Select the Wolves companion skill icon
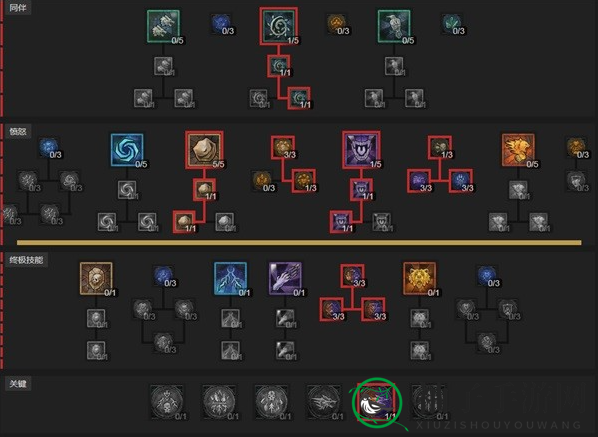Viewport: 598px width, 437px height. pyautogui.click(x=163, y=26)
